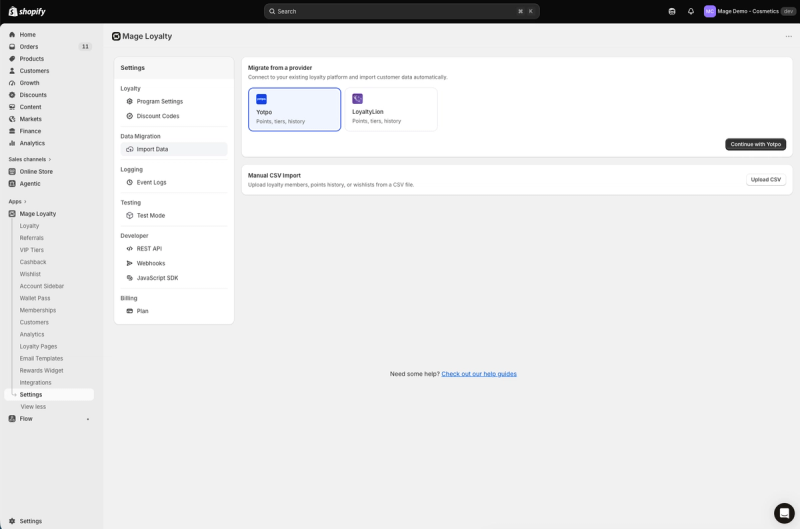Screen dimensions: 800x529
Task: Open Integrations under Mage Loyalty
Action: pos(35,383)
